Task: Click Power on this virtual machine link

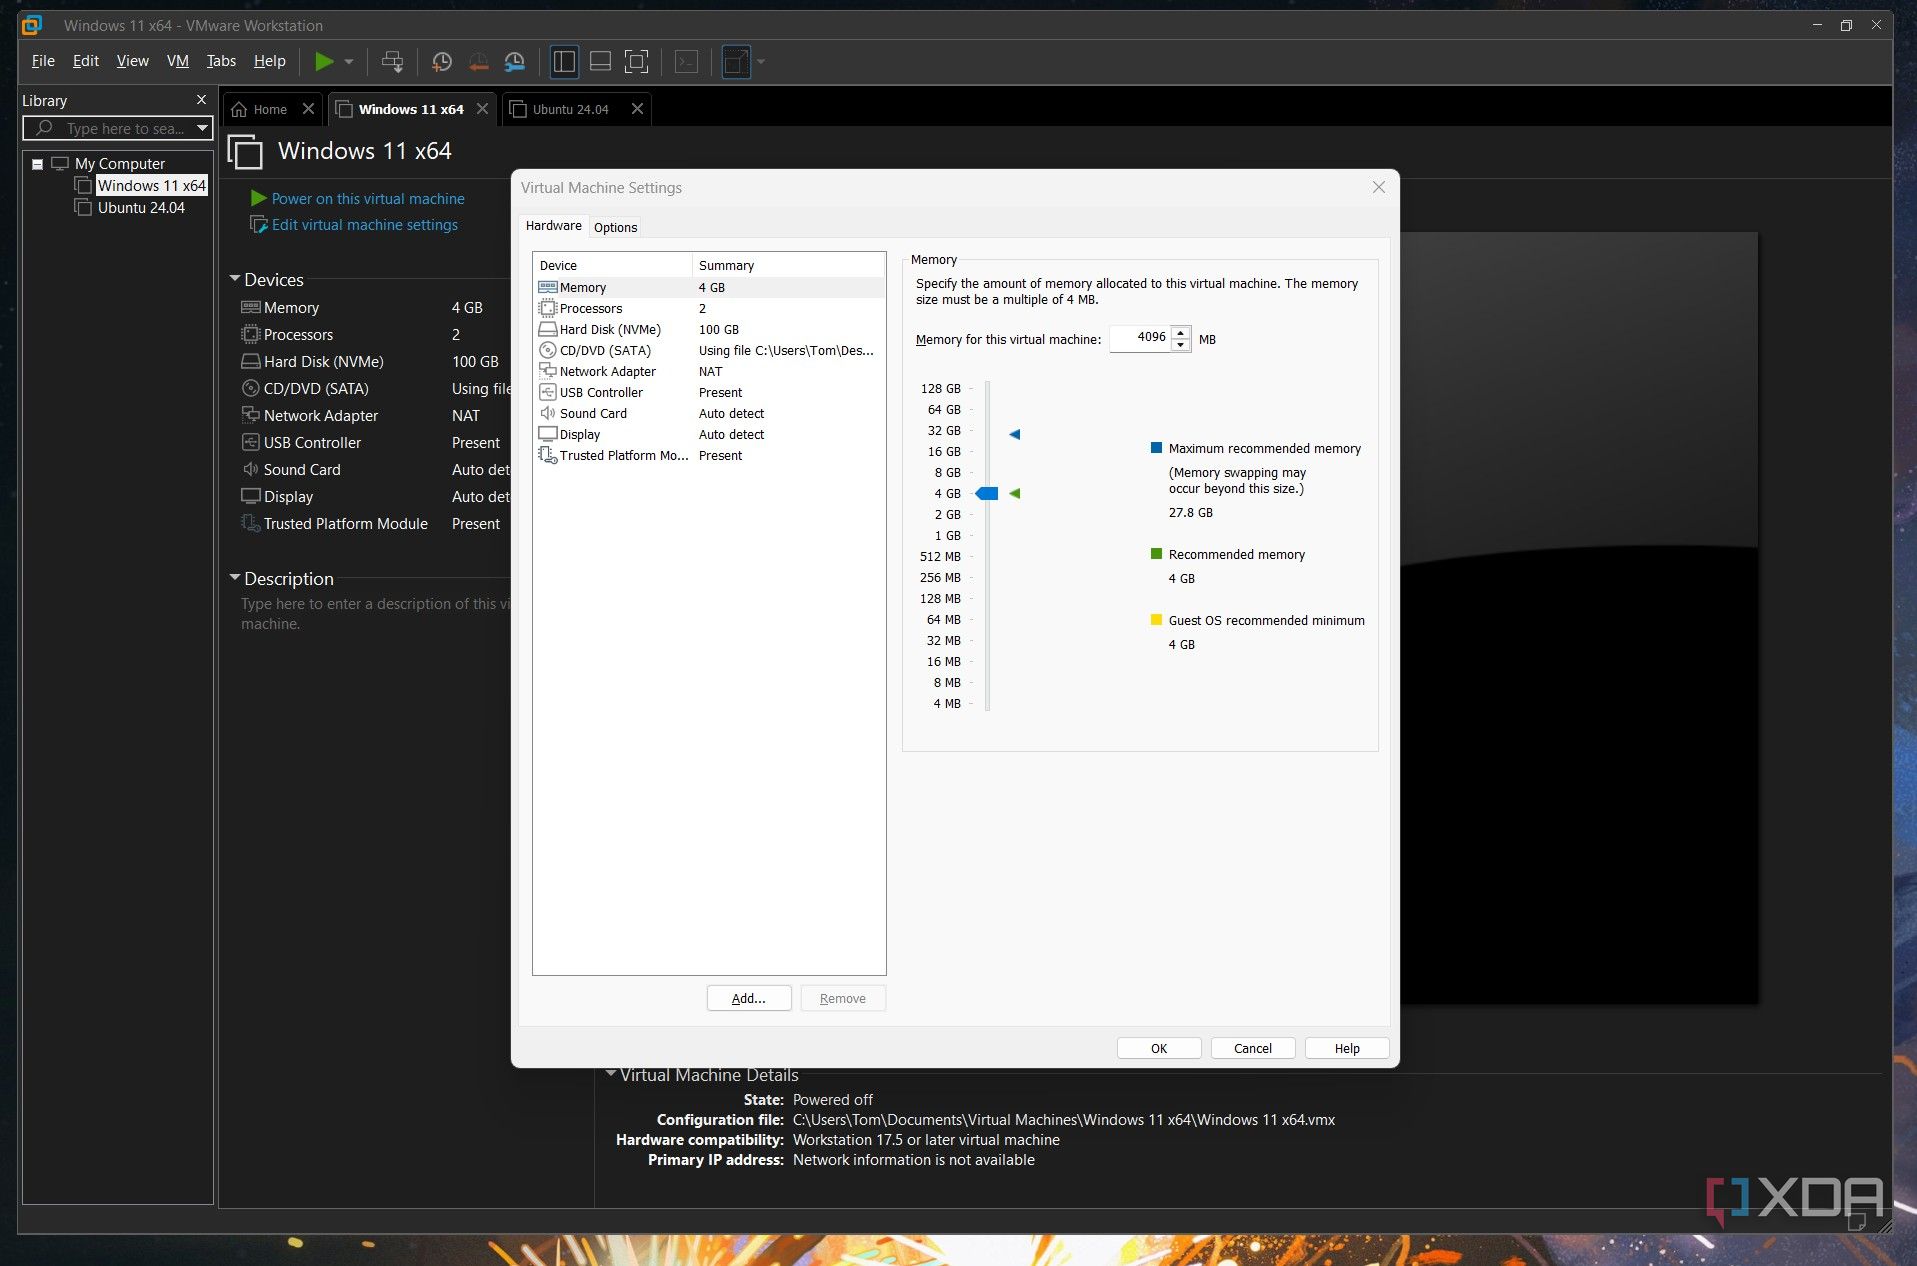Action: [x=368, y=199]
